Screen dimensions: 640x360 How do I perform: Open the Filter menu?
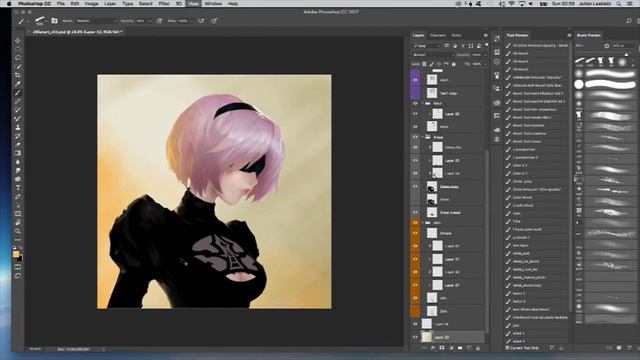164,4
